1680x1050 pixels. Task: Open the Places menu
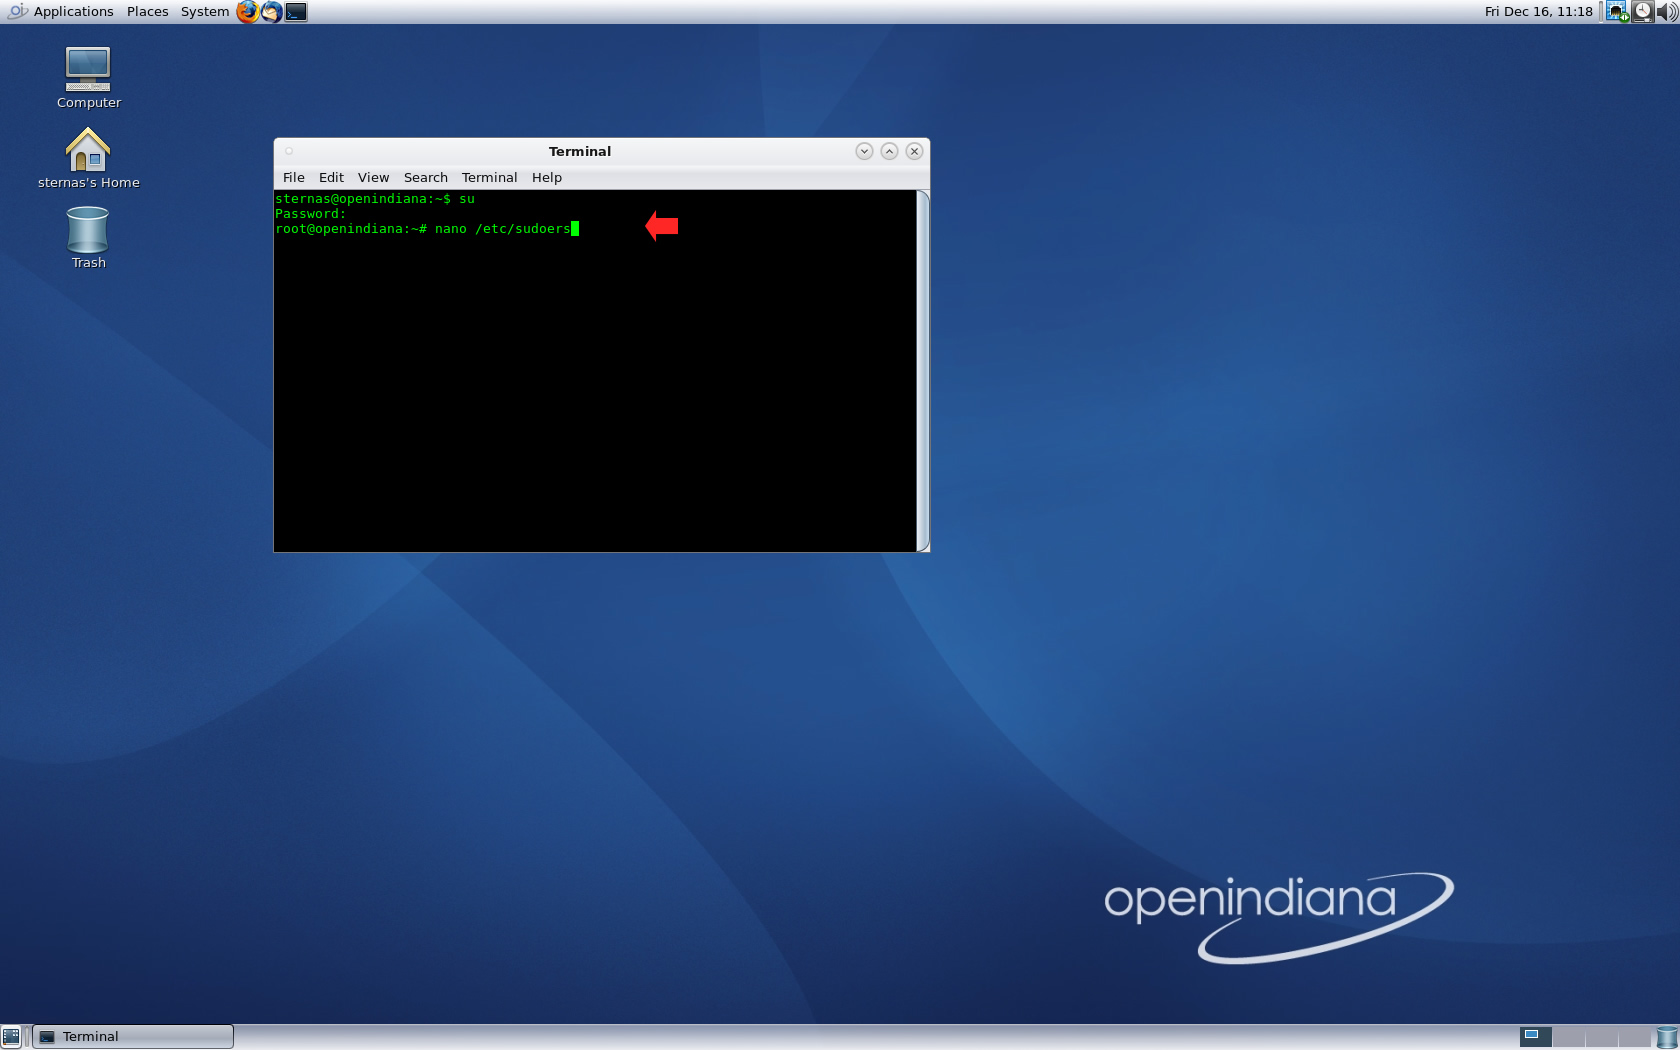click(147, 12)
